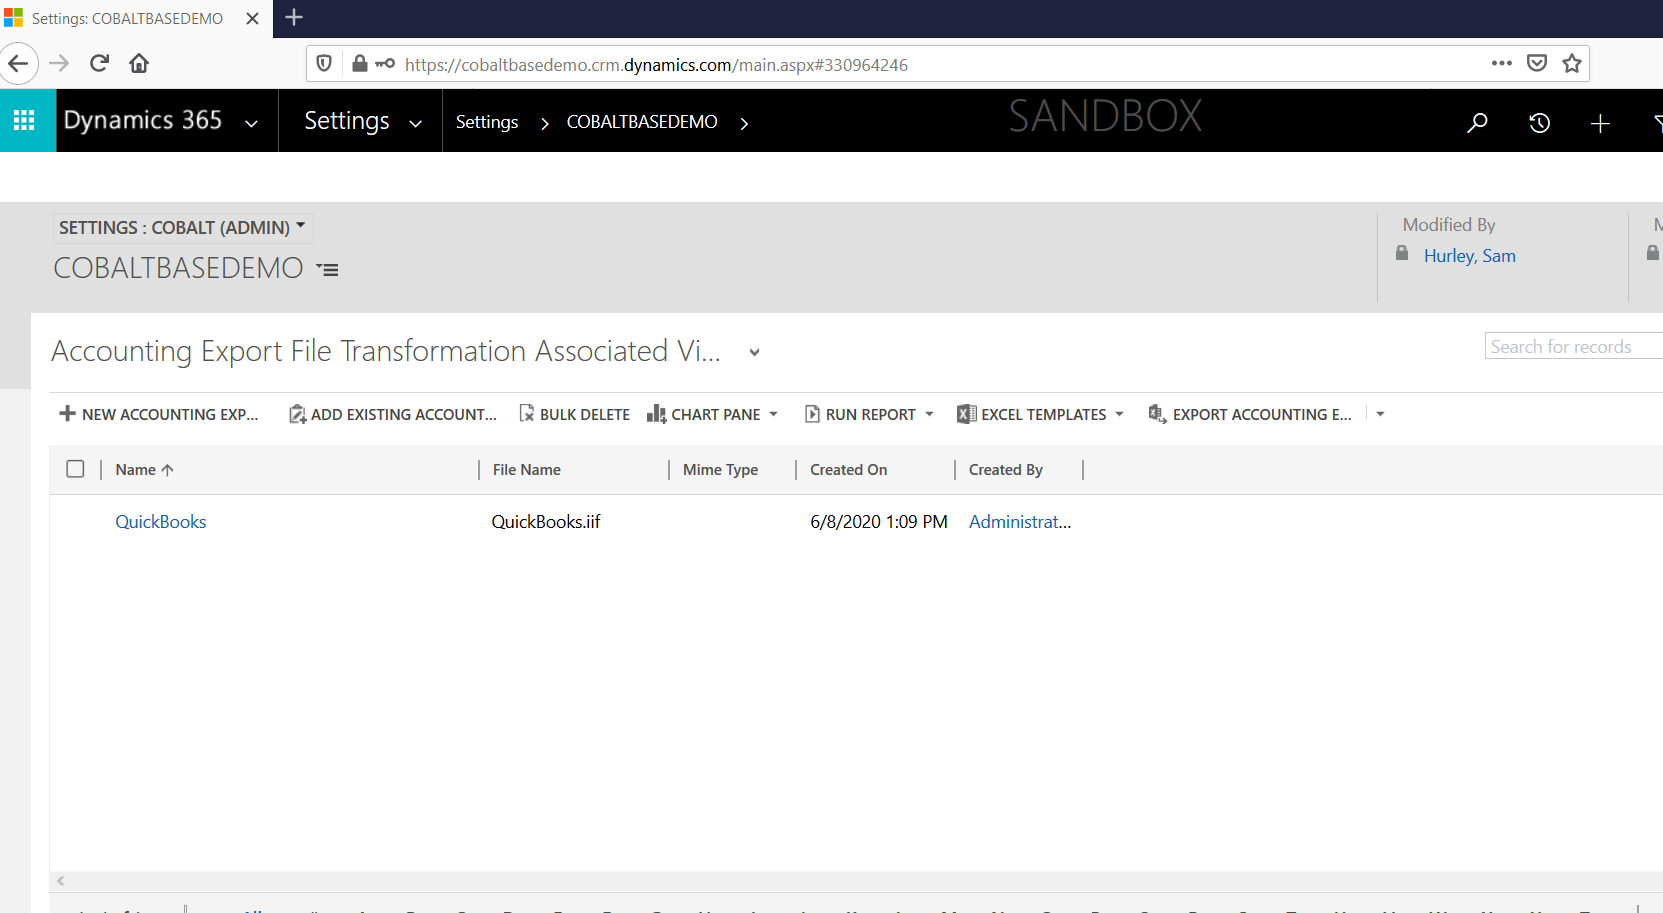Click New Accounting Export plus button
The width and height of the screenshot is (1663, 913).
[x=159, y=414]
